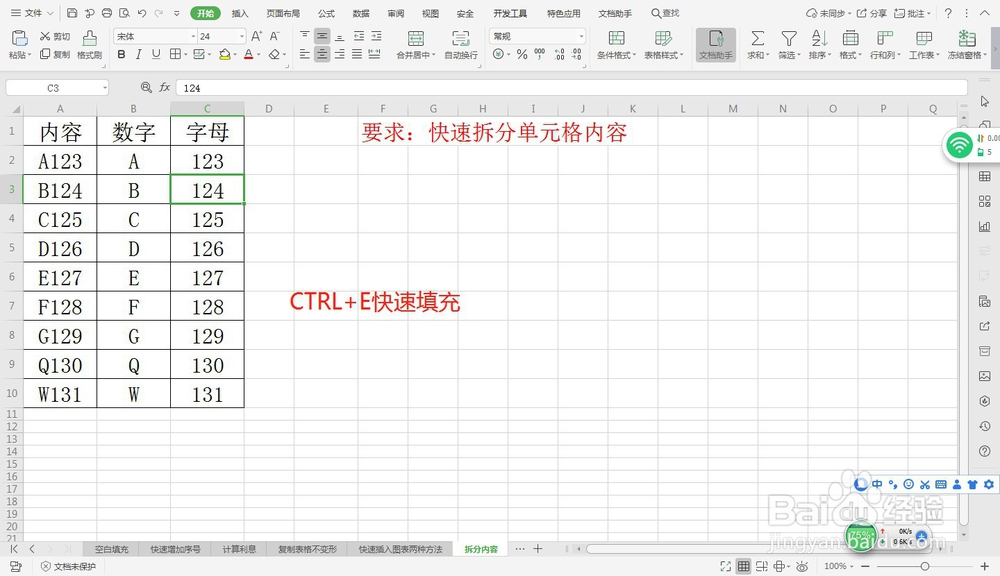This screenshot has height=576, width=1000.
Task: Open number format dropdown 常规
Action: click(581, 36)
